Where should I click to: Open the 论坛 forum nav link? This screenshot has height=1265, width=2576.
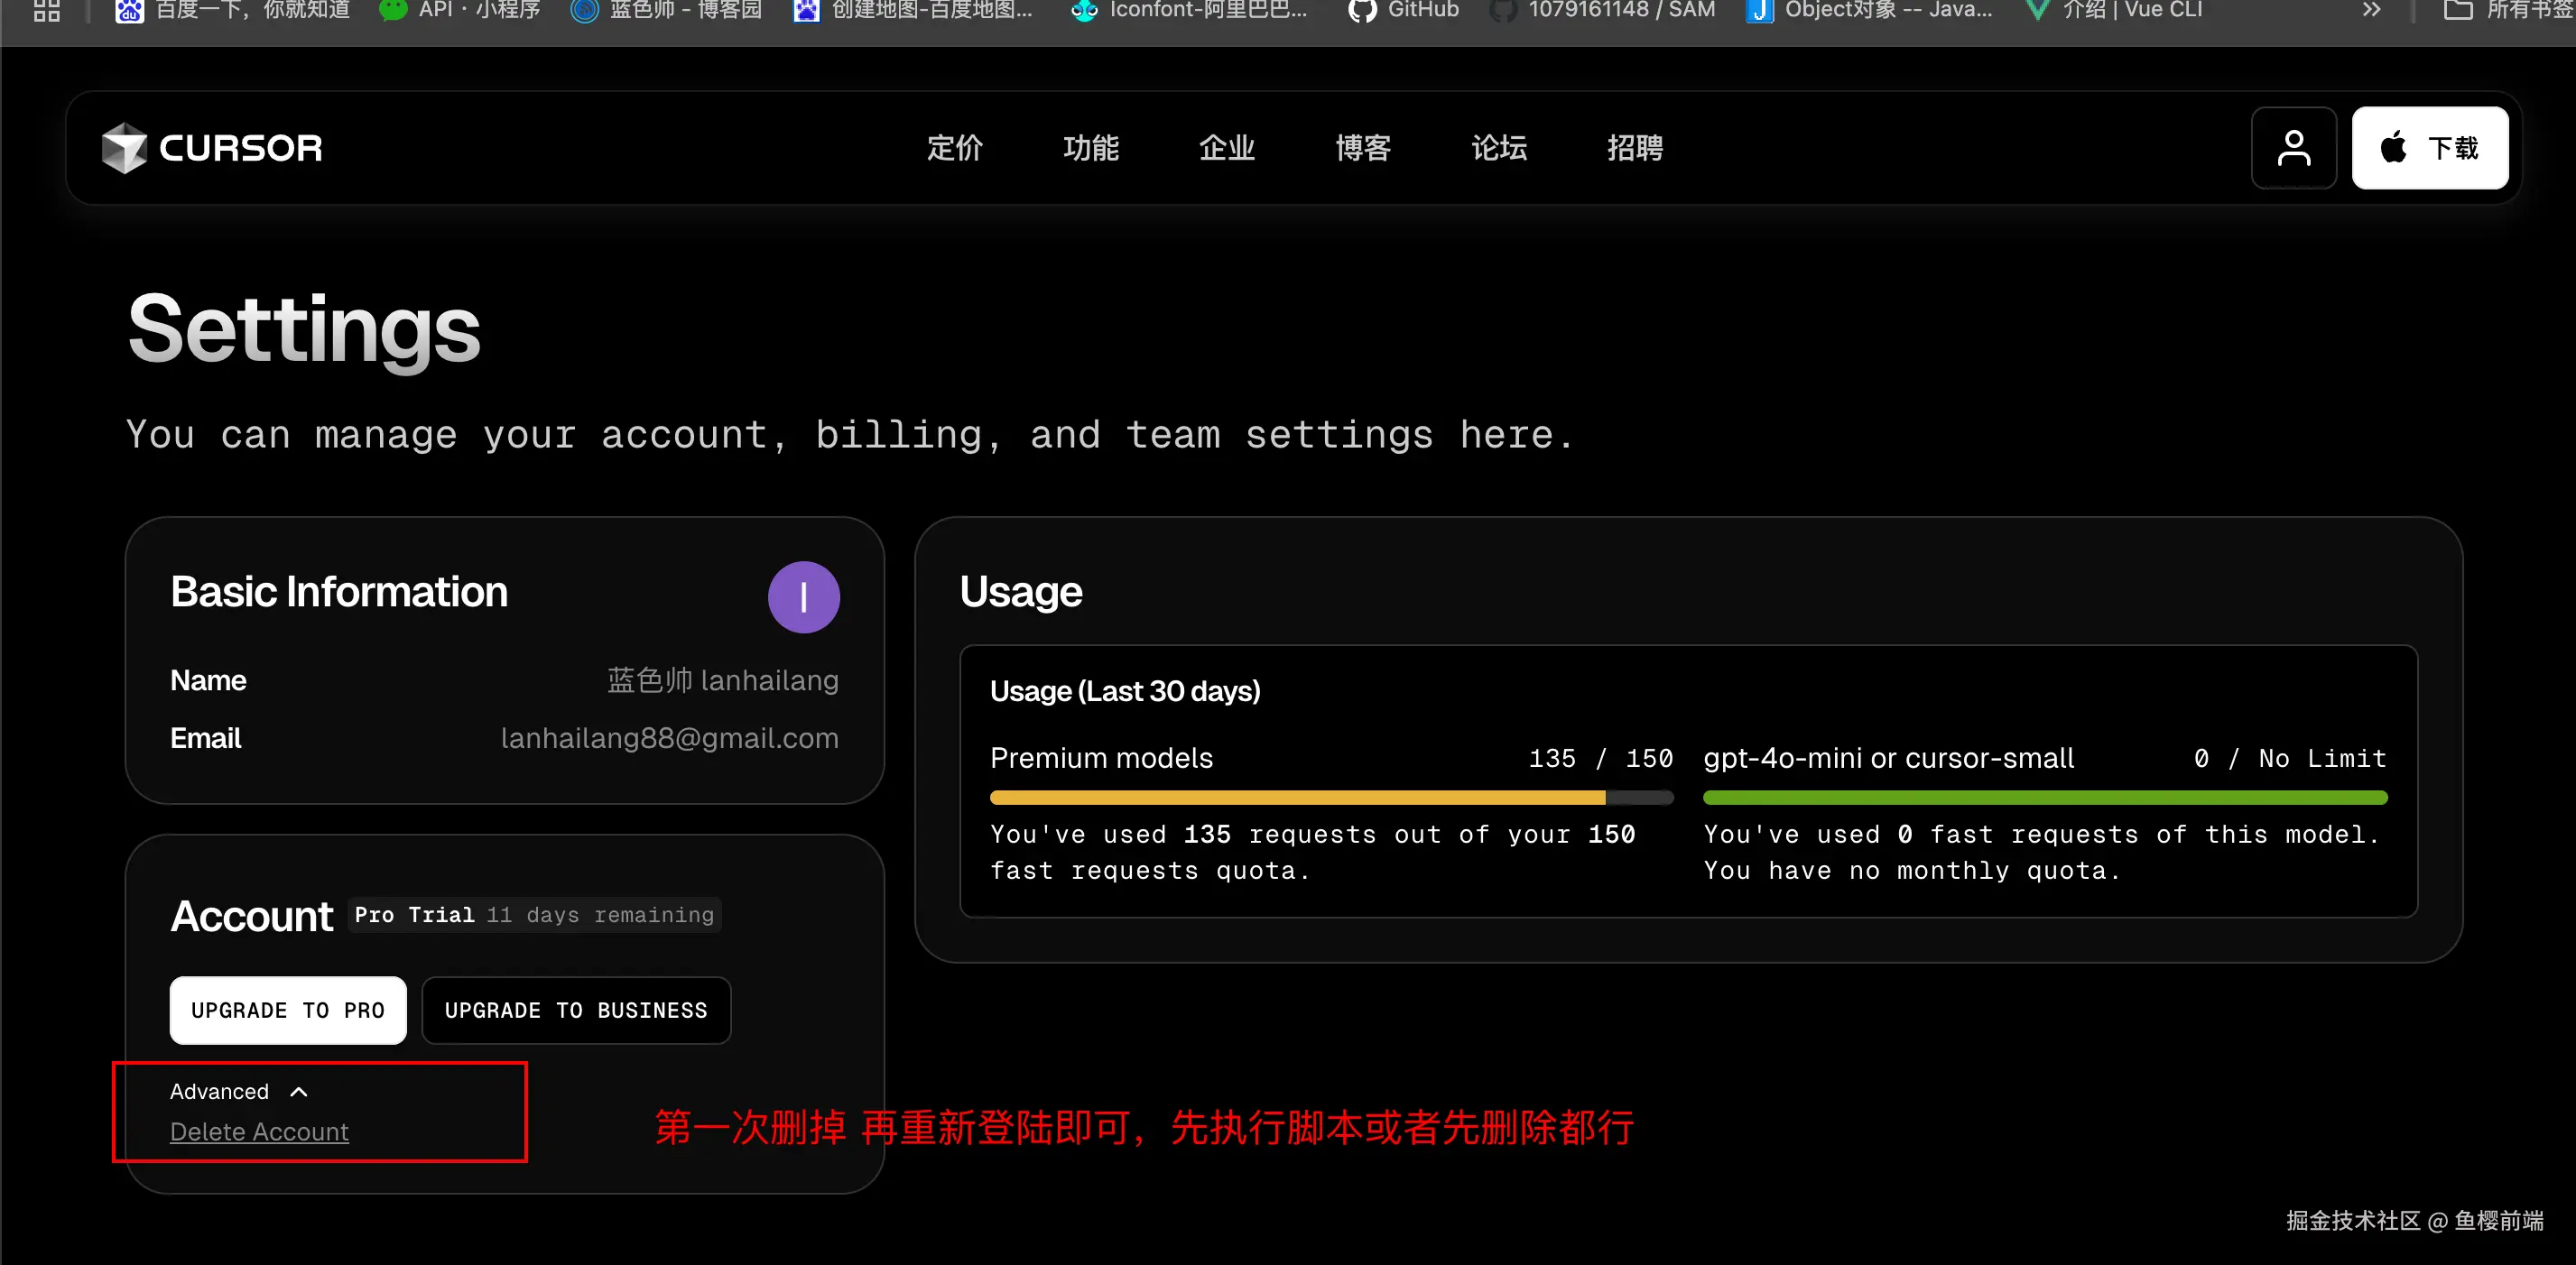point(1498,148)
